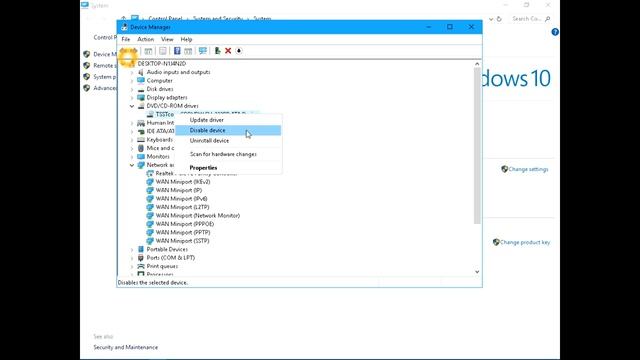Image resolution: width=640 pixels, height=360 pixels.
Task: Expand the Display adapters node
Action: tap(132, 98)
